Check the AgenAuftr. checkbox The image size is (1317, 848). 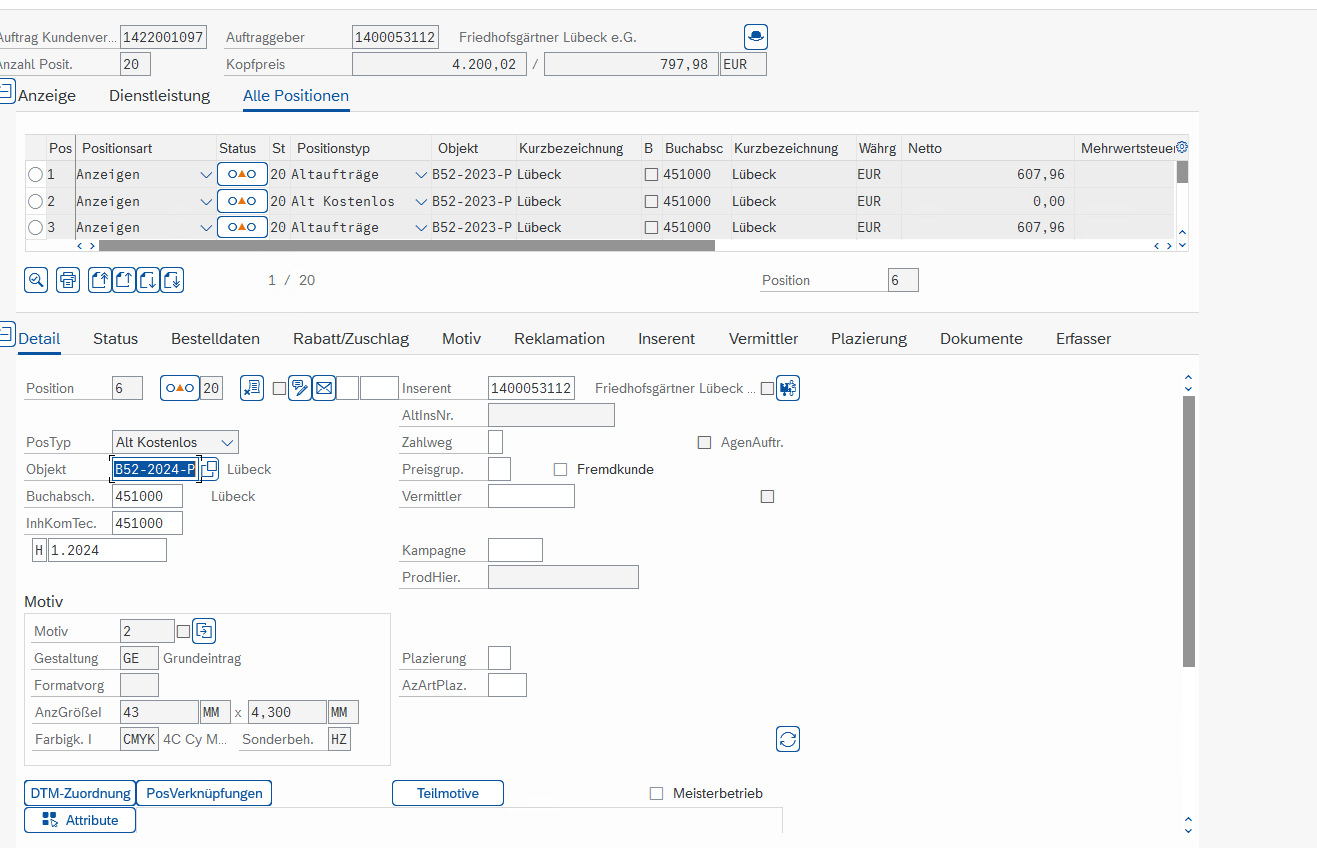[x=704, y=442]
